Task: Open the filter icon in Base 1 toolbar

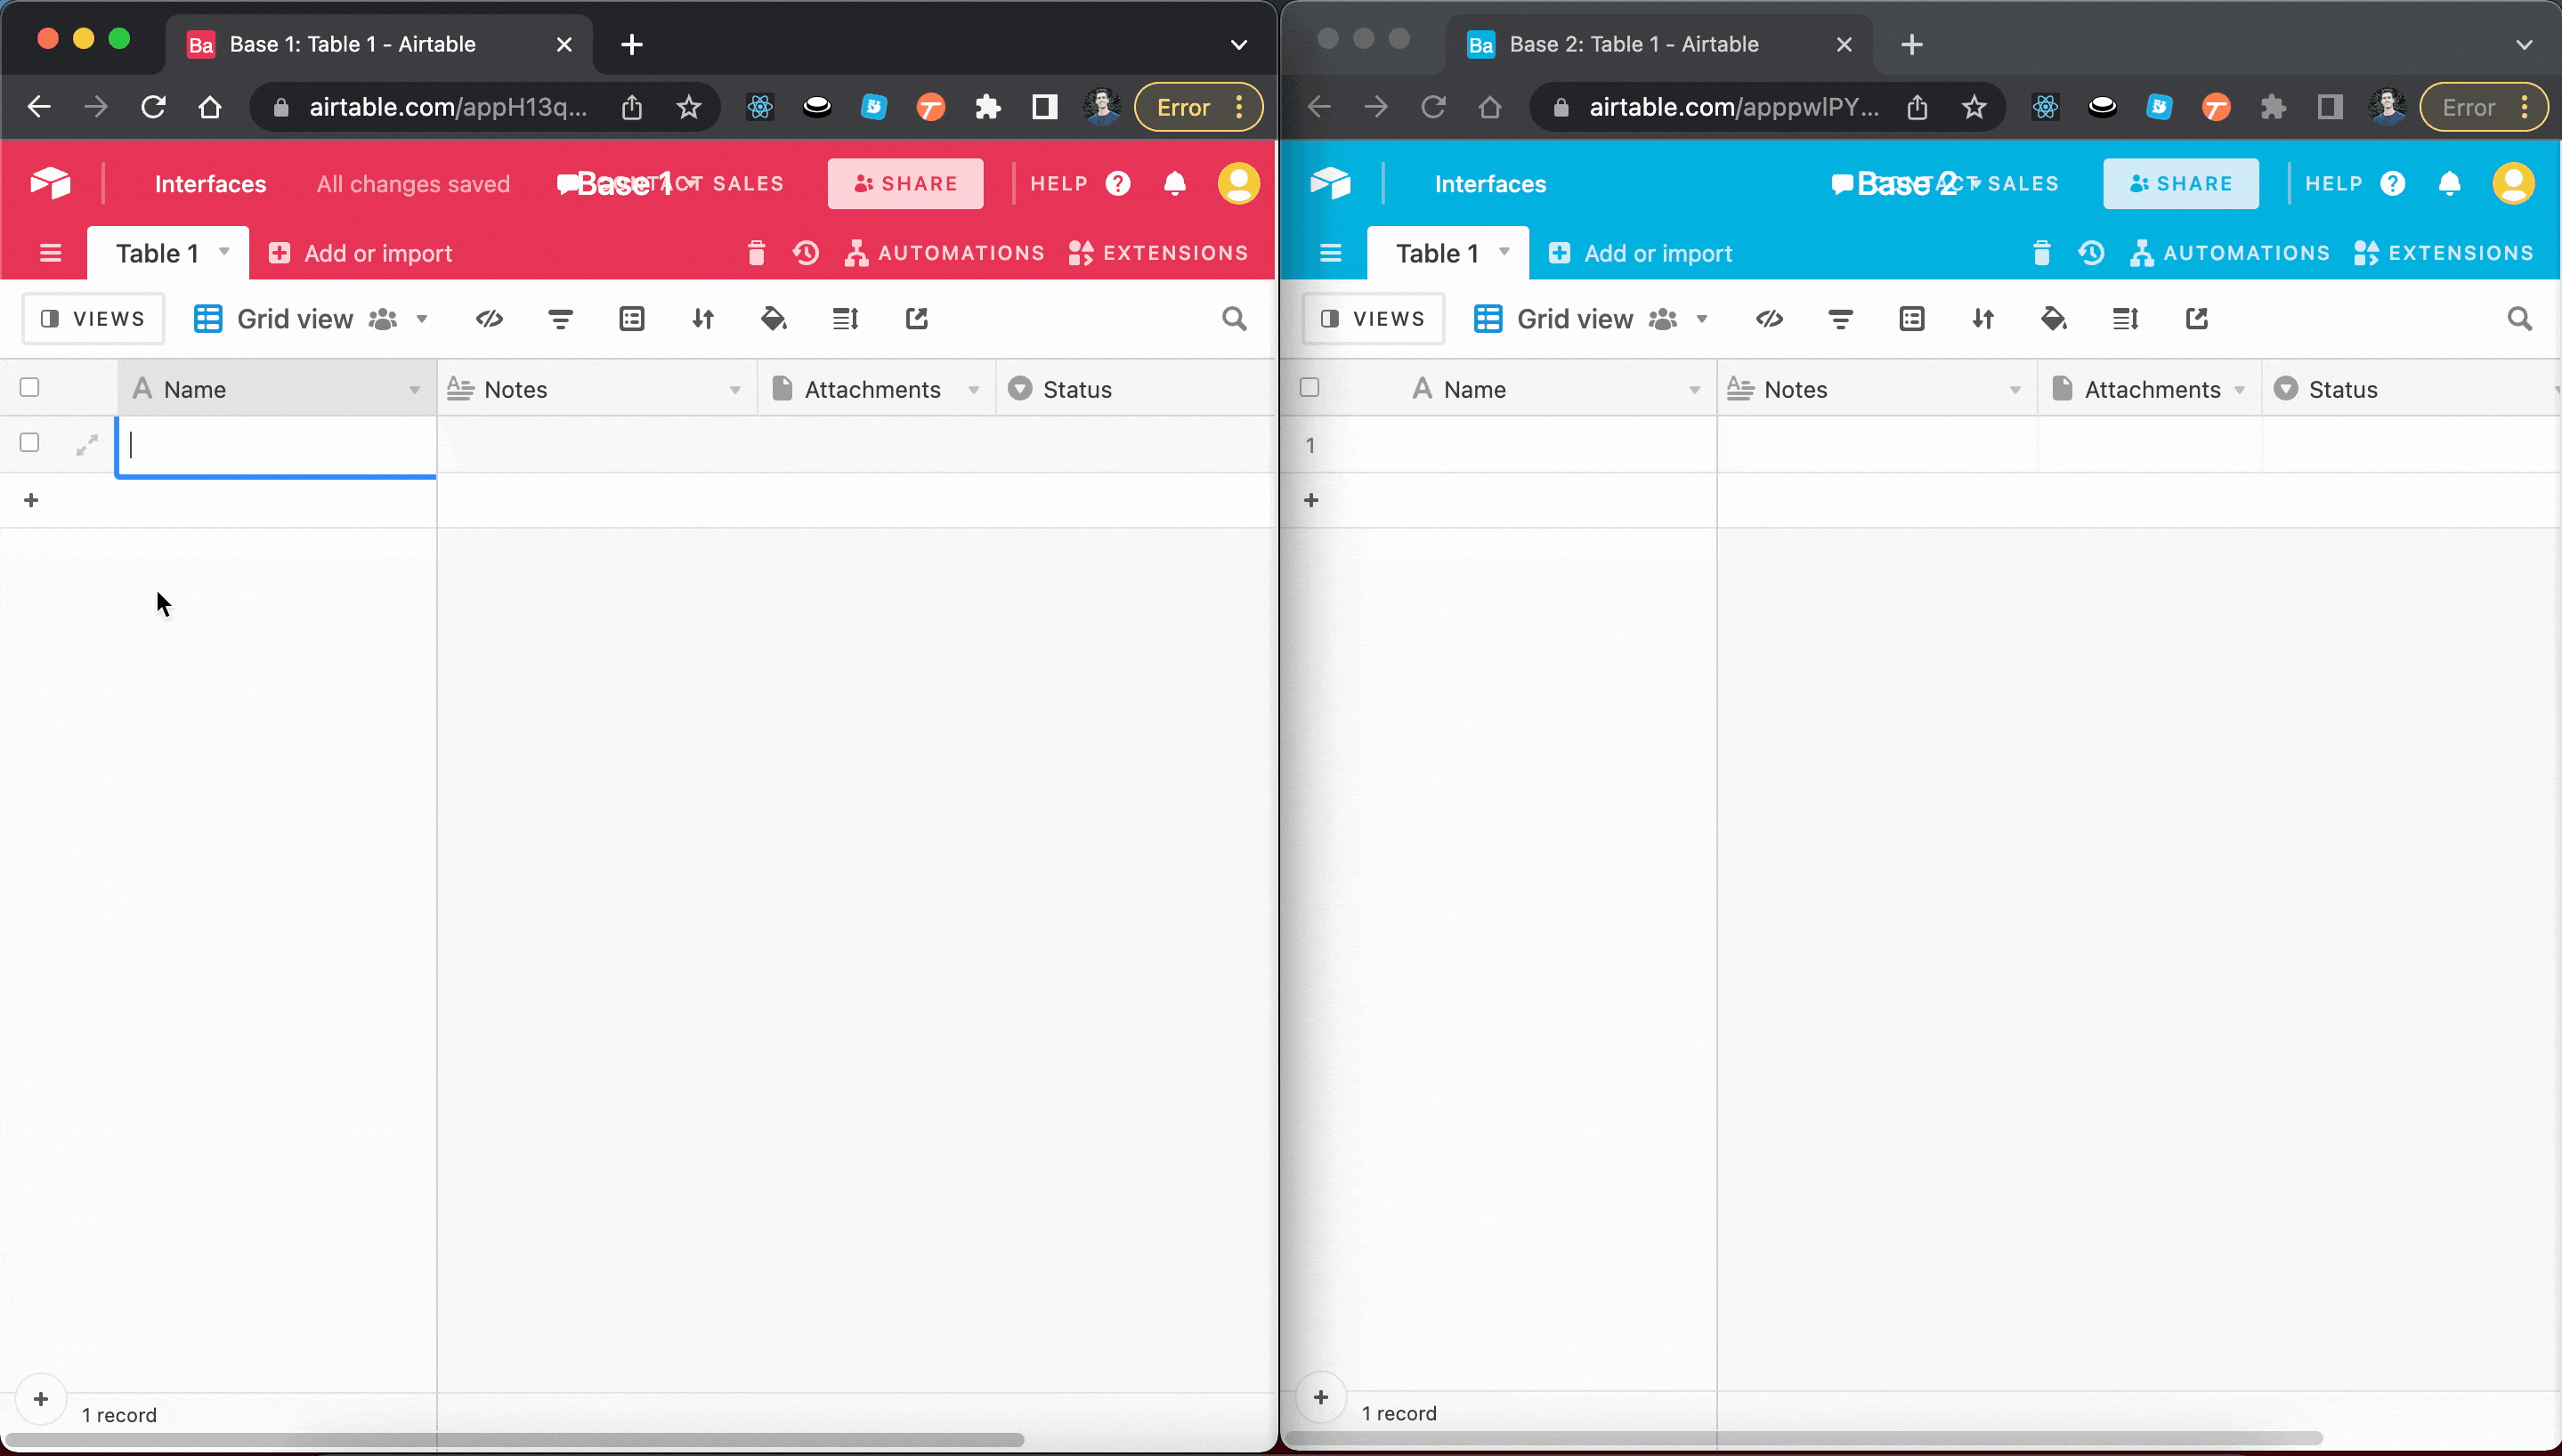Action: pos(561,319)
